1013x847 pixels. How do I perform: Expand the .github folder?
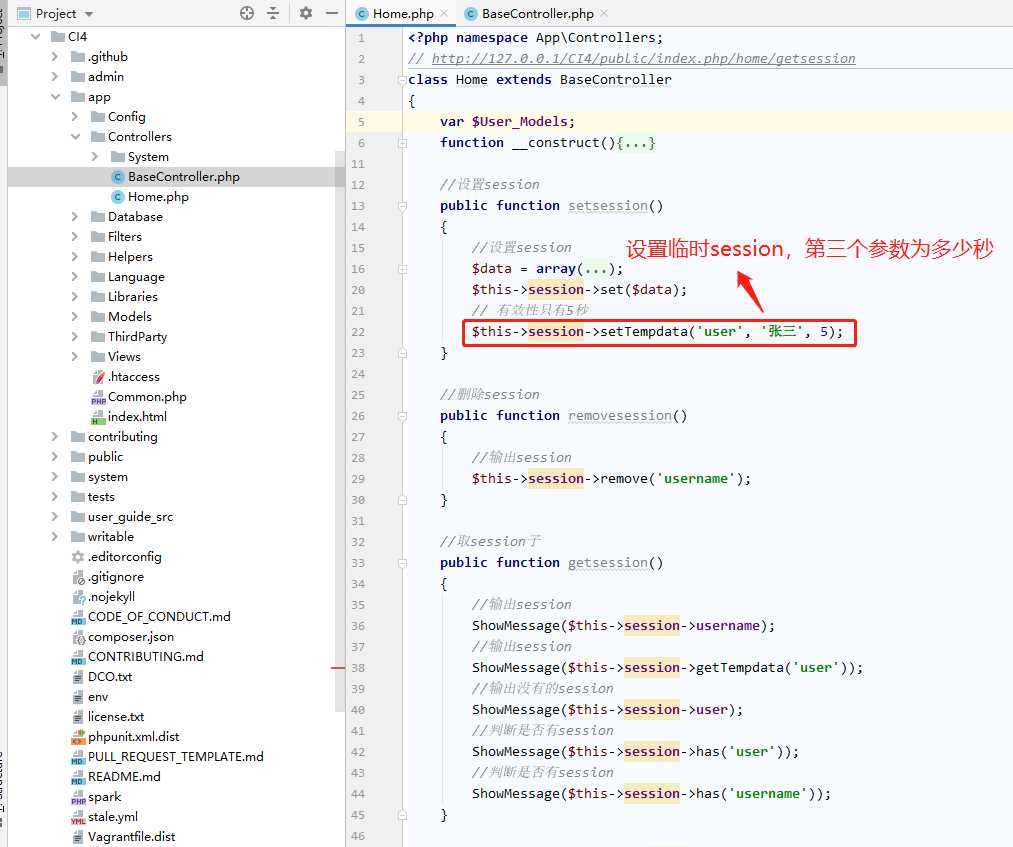coord(55,57)
